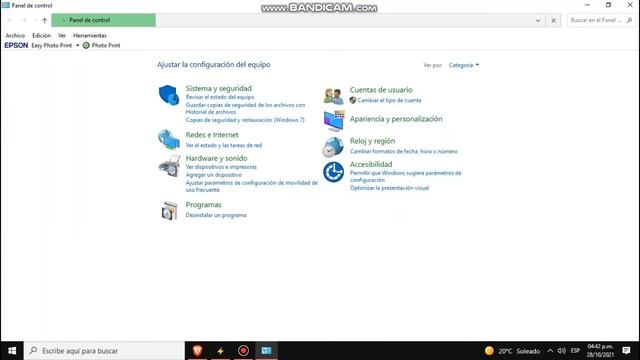Click the Control Panel icon in the title bar
This screenshot has width=640, height=360.
click(x=6, y=5)
